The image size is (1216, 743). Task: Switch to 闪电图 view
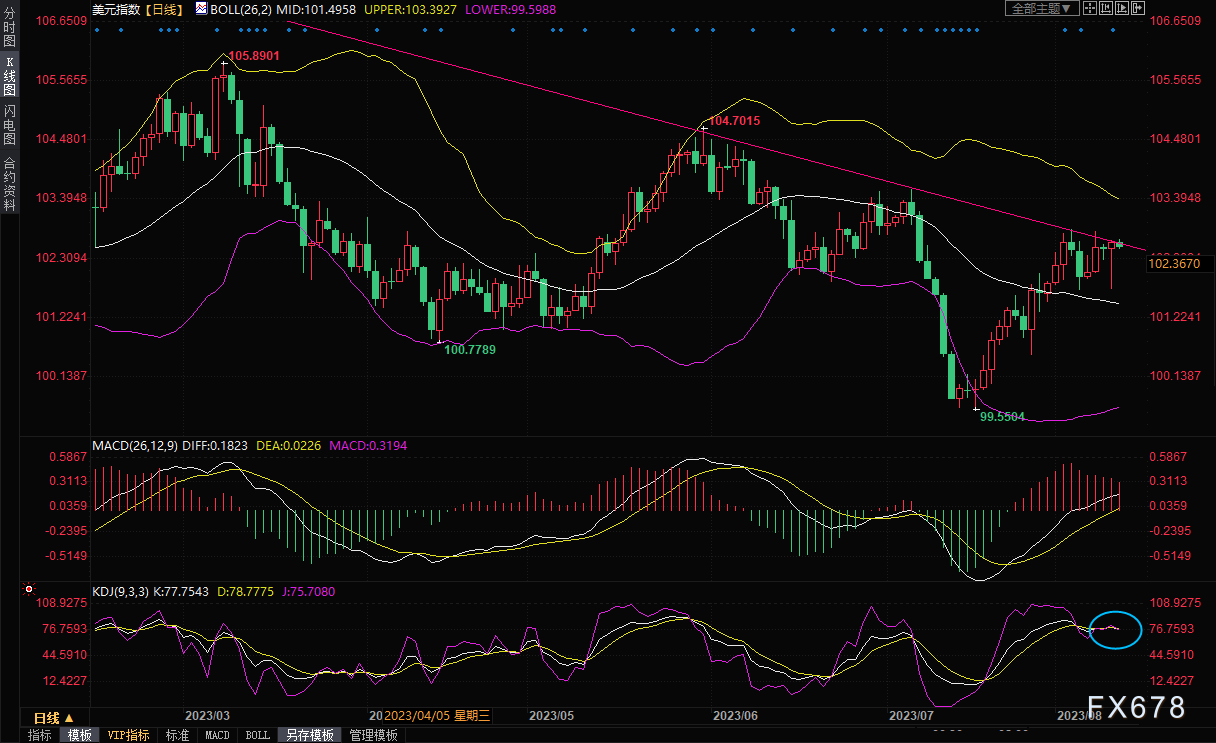(x=9, y=123)
